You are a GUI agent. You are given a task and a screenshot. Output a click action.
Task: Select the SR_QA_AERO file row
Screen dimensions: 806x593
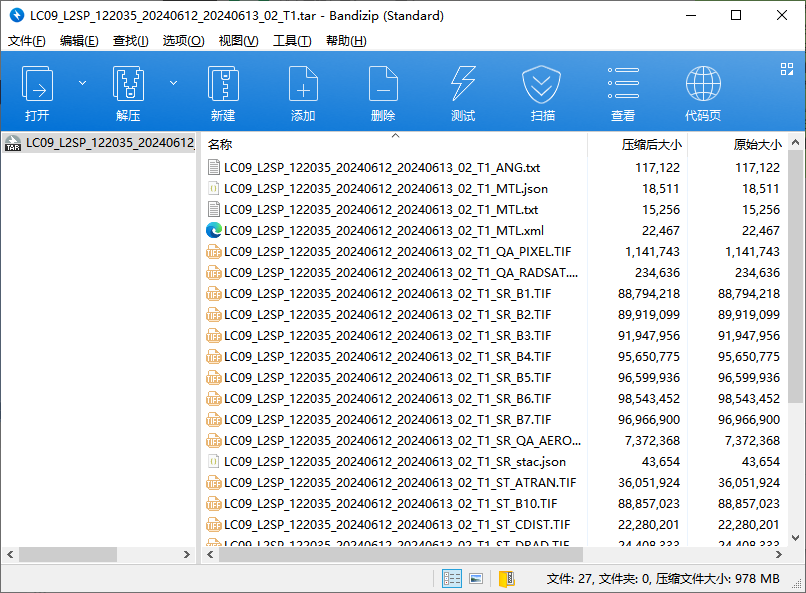click(494, 441)
